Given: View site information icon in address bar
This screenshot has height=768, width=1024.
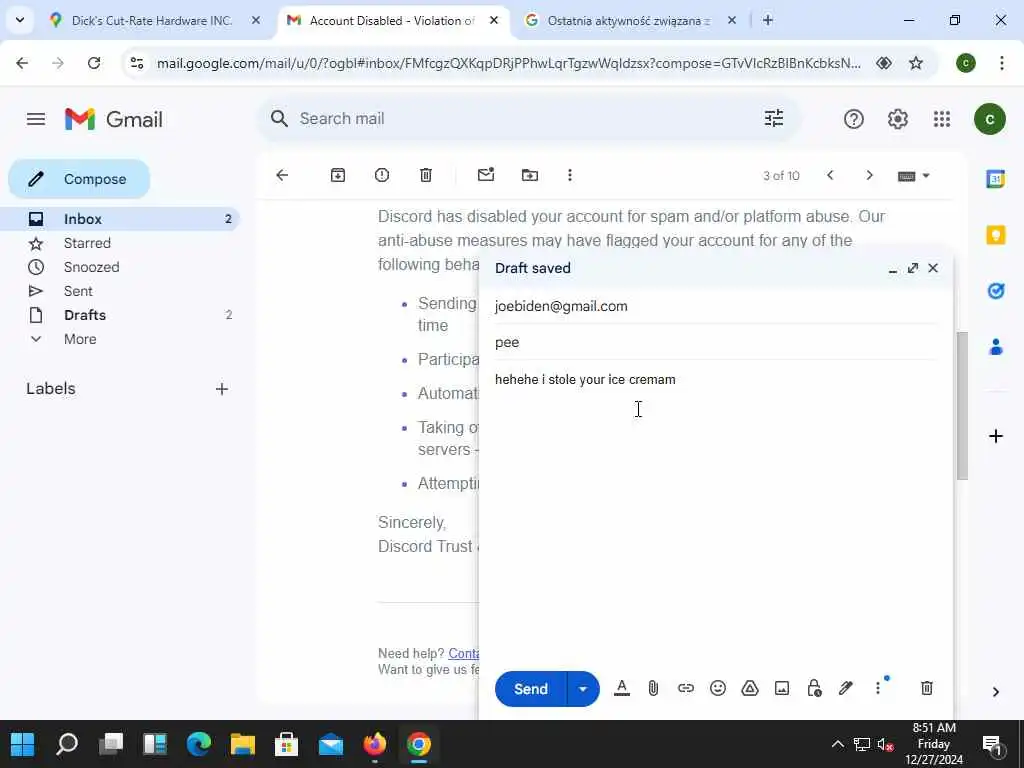Looking at the screenshot, I should pos(137,63).
